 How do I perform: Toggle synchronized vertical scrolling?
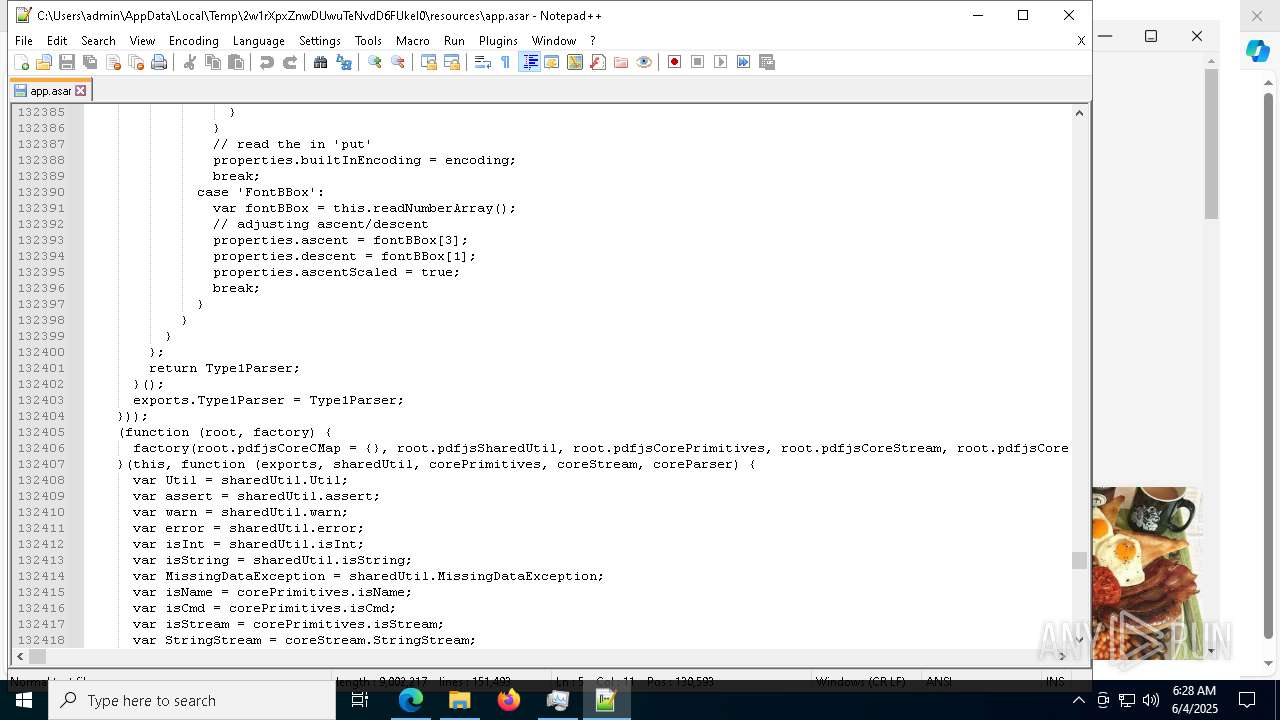pos(429,62)
